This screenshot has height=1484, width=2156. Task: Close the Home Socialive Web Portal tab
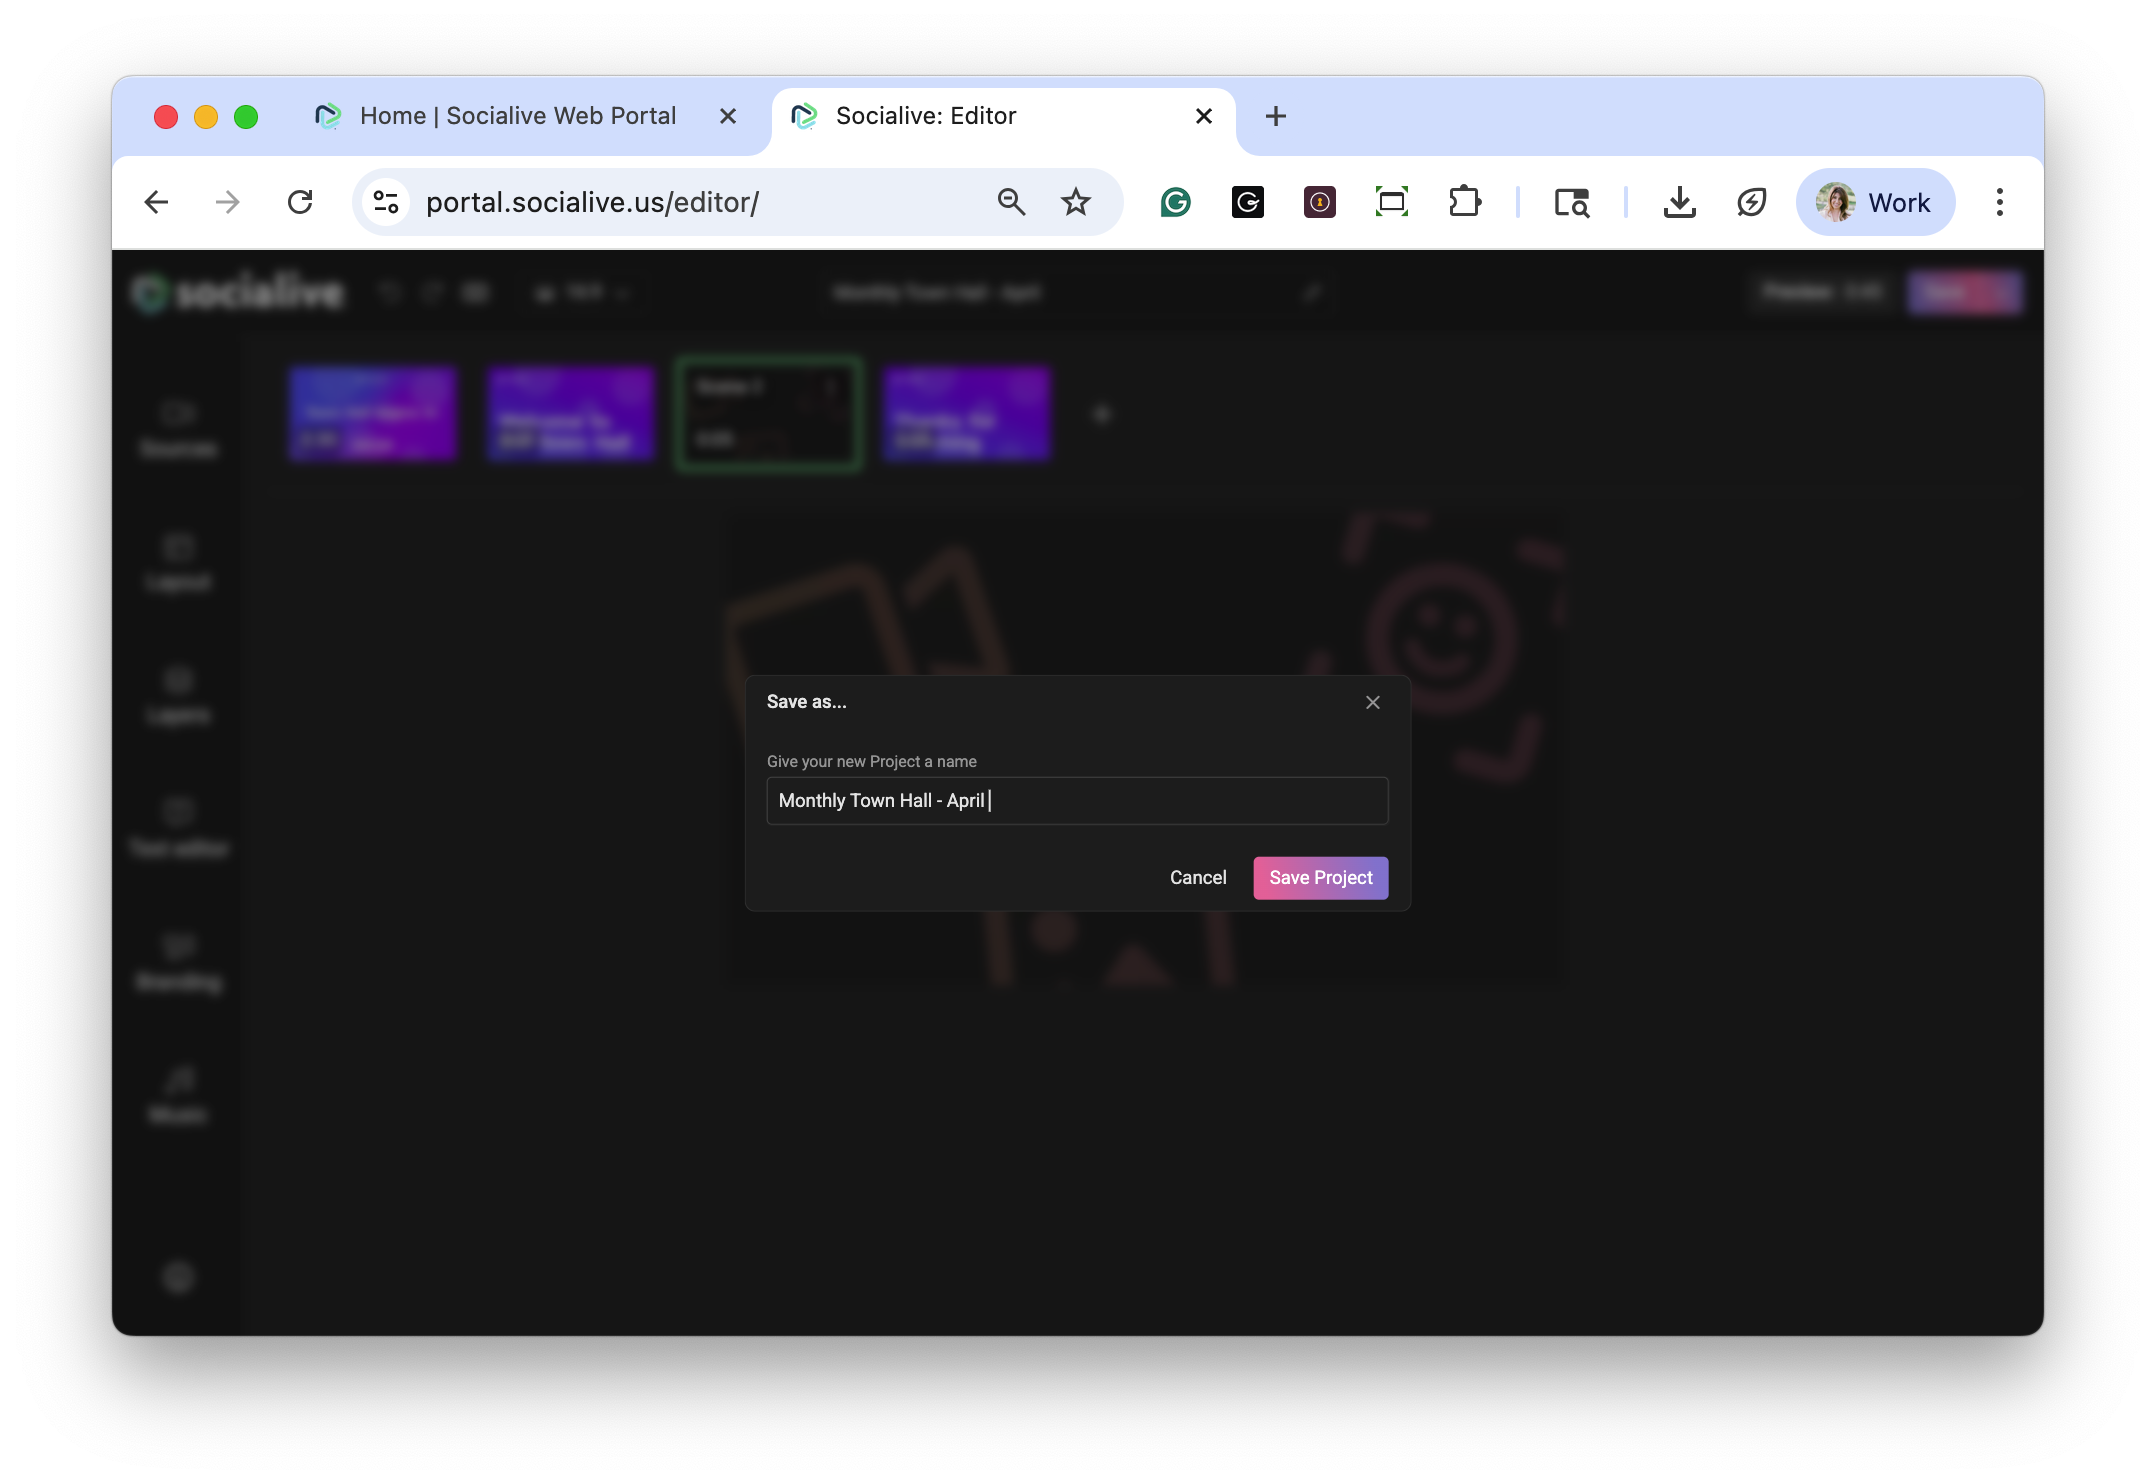click(728, 116)
